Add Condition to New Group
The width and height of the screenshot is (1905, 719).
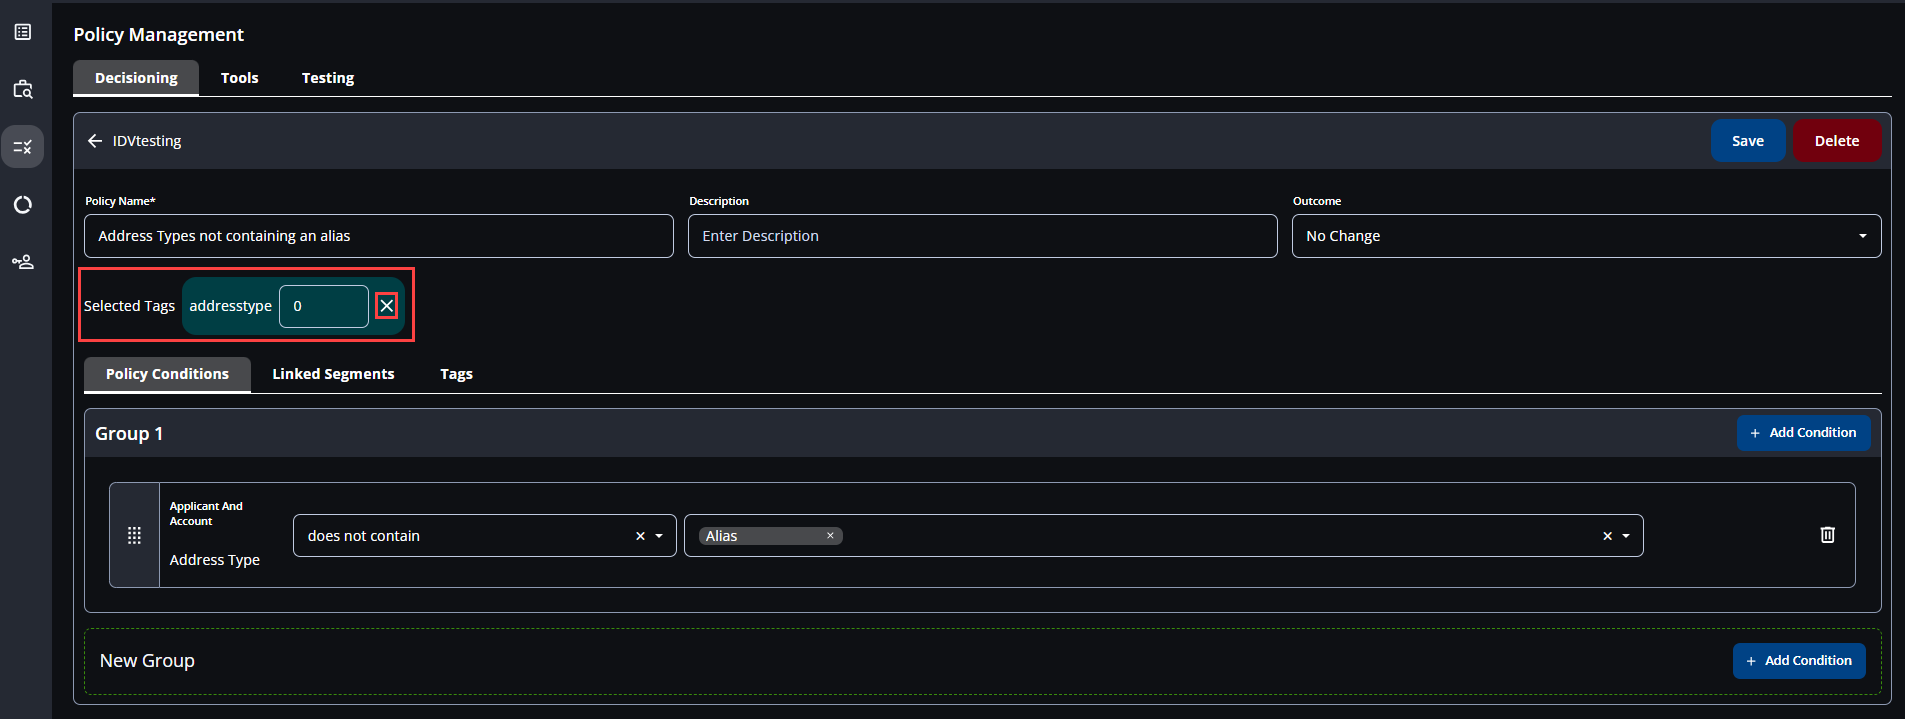(x=1799, y=661)
